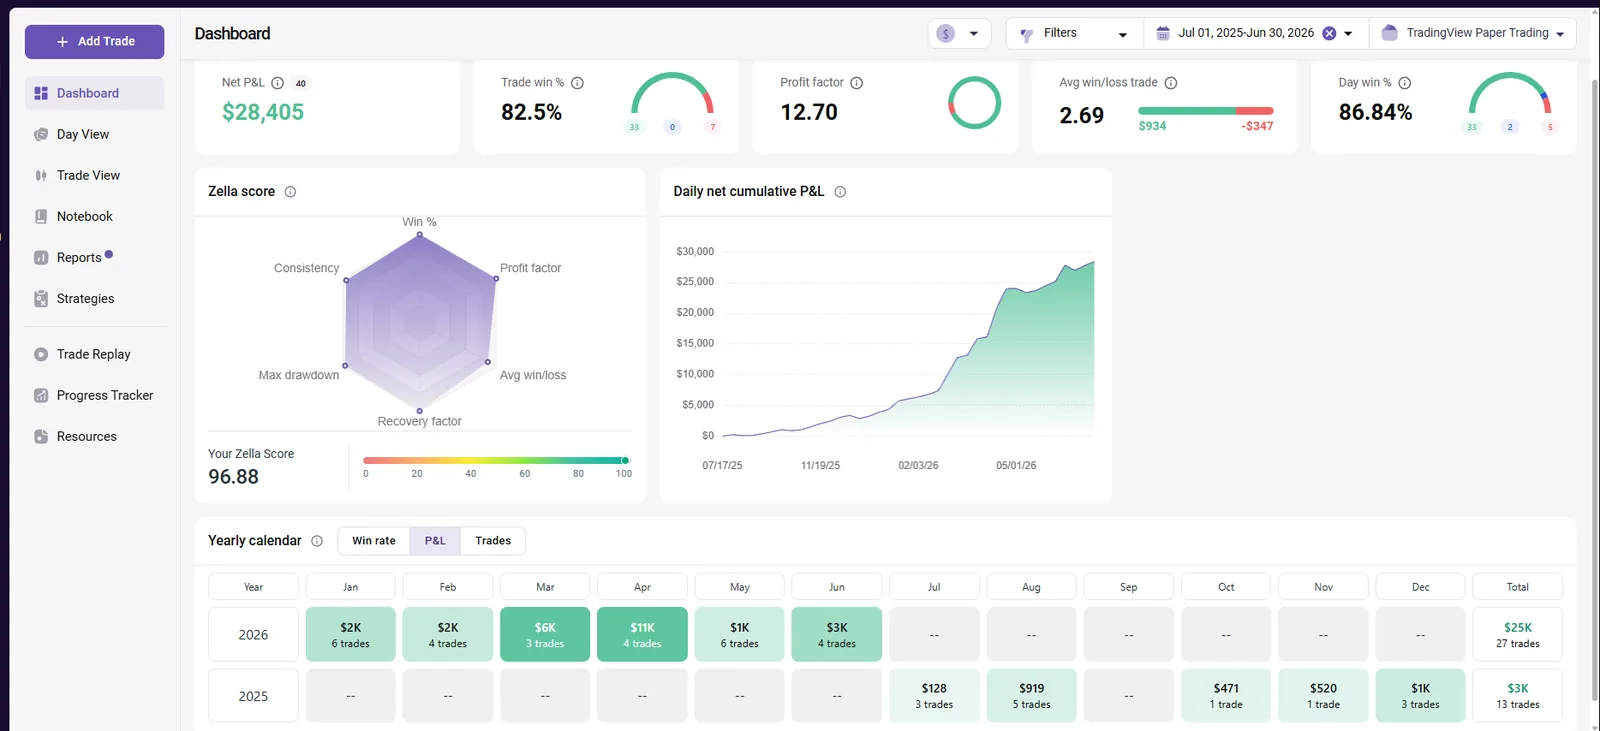1600x731 pixels.
Task: Click Profit factor info icon
Action: coord(856,83)
